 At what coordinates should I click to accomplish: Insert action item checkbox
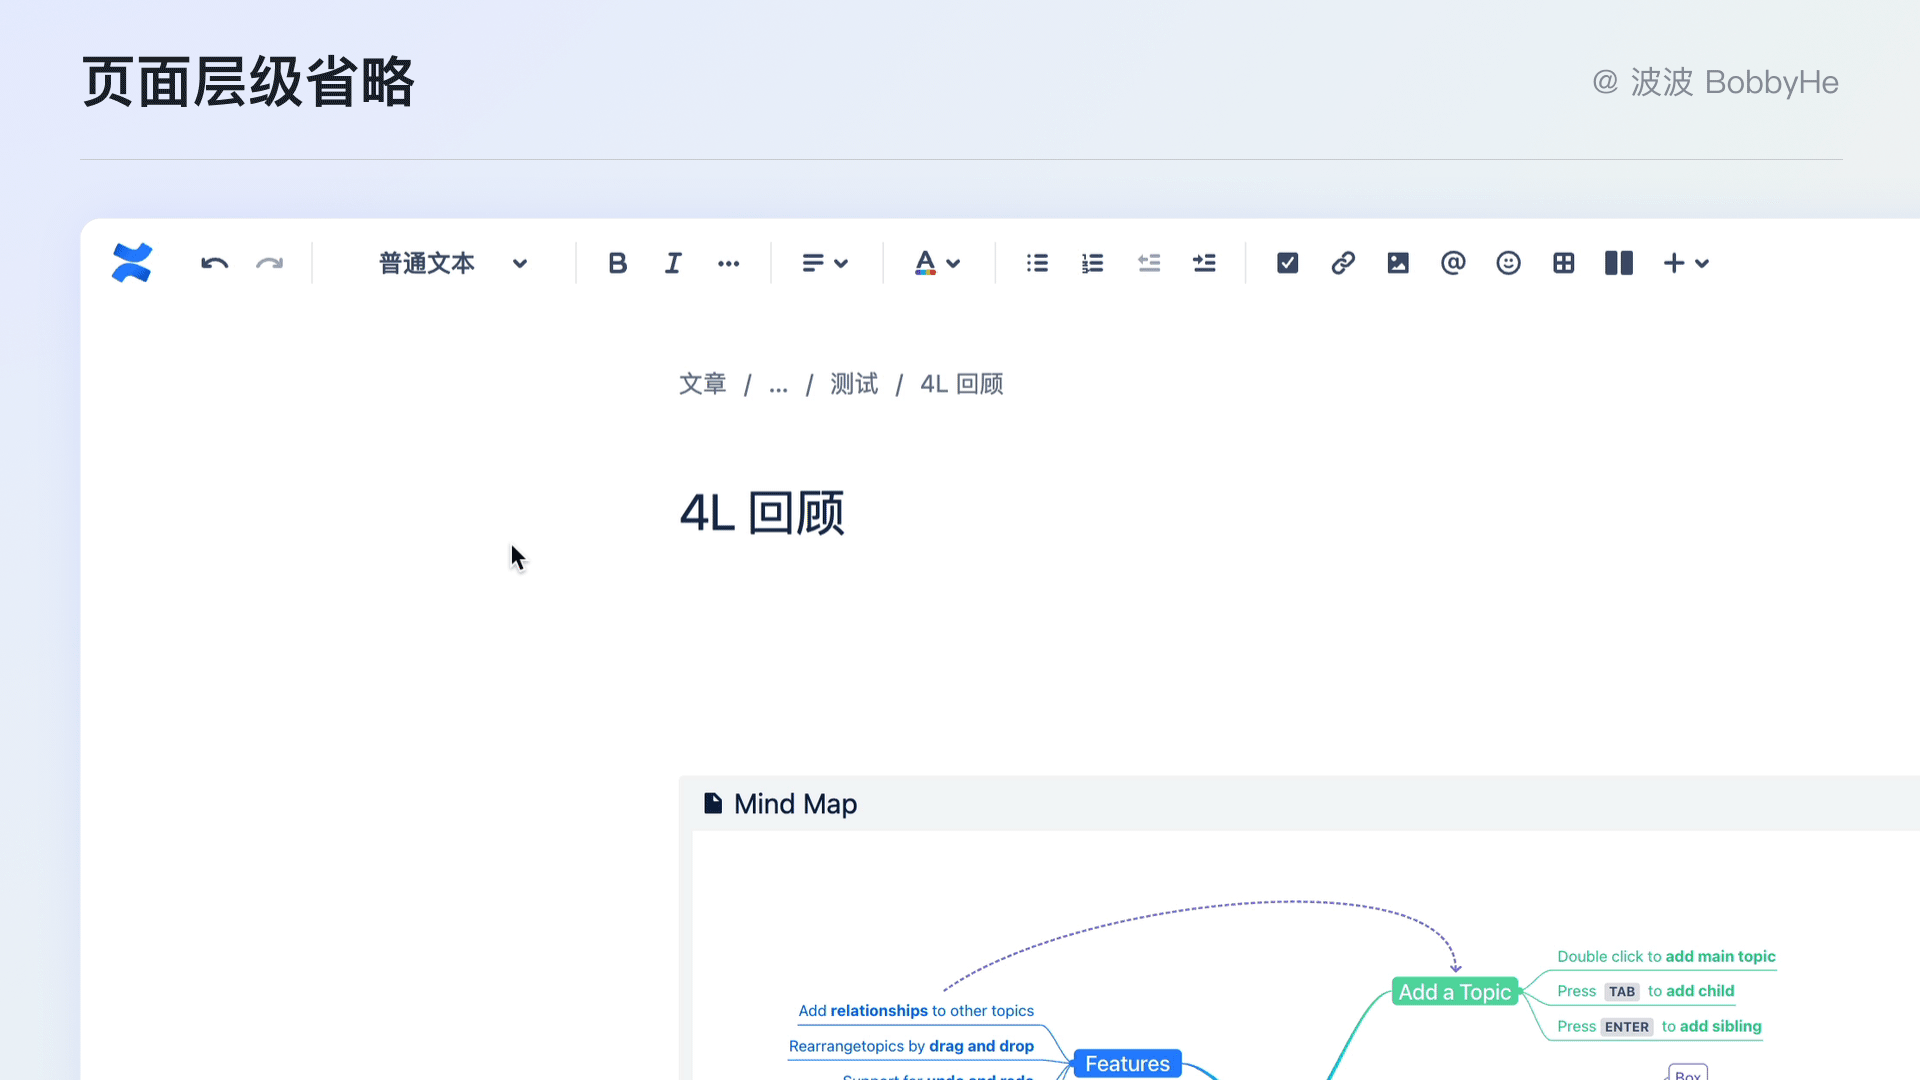pos(1287,263)
